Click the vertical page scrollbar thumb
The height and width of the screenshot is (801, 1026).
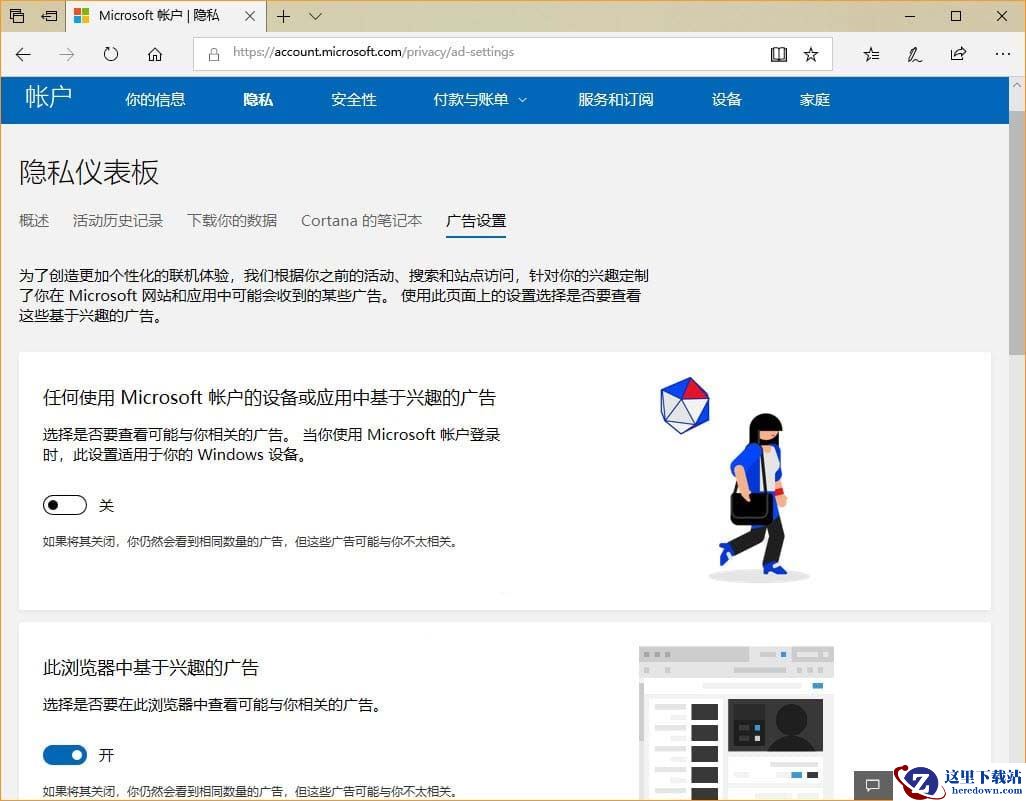pos(1017,232)
